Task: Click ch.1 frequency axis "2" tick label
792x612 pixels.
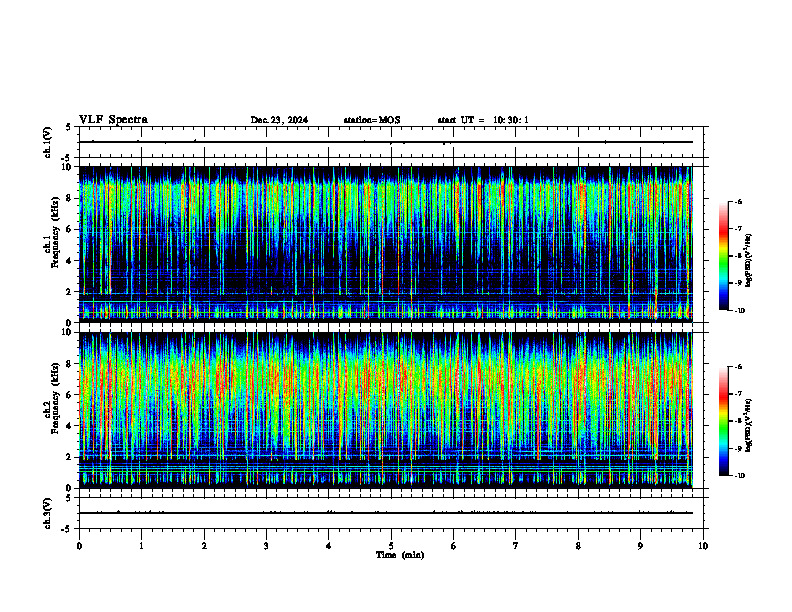Action: click(x=70, y=291)
